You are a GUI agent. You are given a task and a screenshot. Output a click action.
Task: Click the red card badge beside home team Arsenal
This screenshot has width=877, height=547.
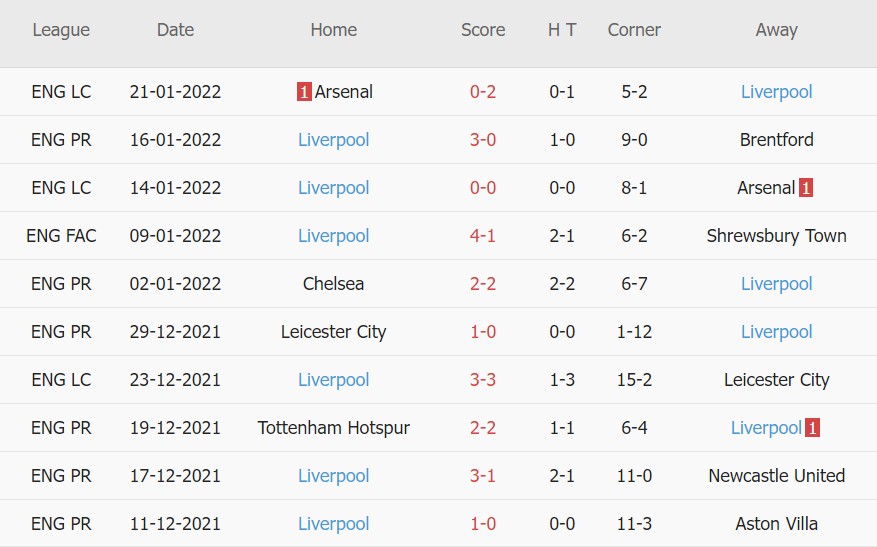[x=304, y=92]
